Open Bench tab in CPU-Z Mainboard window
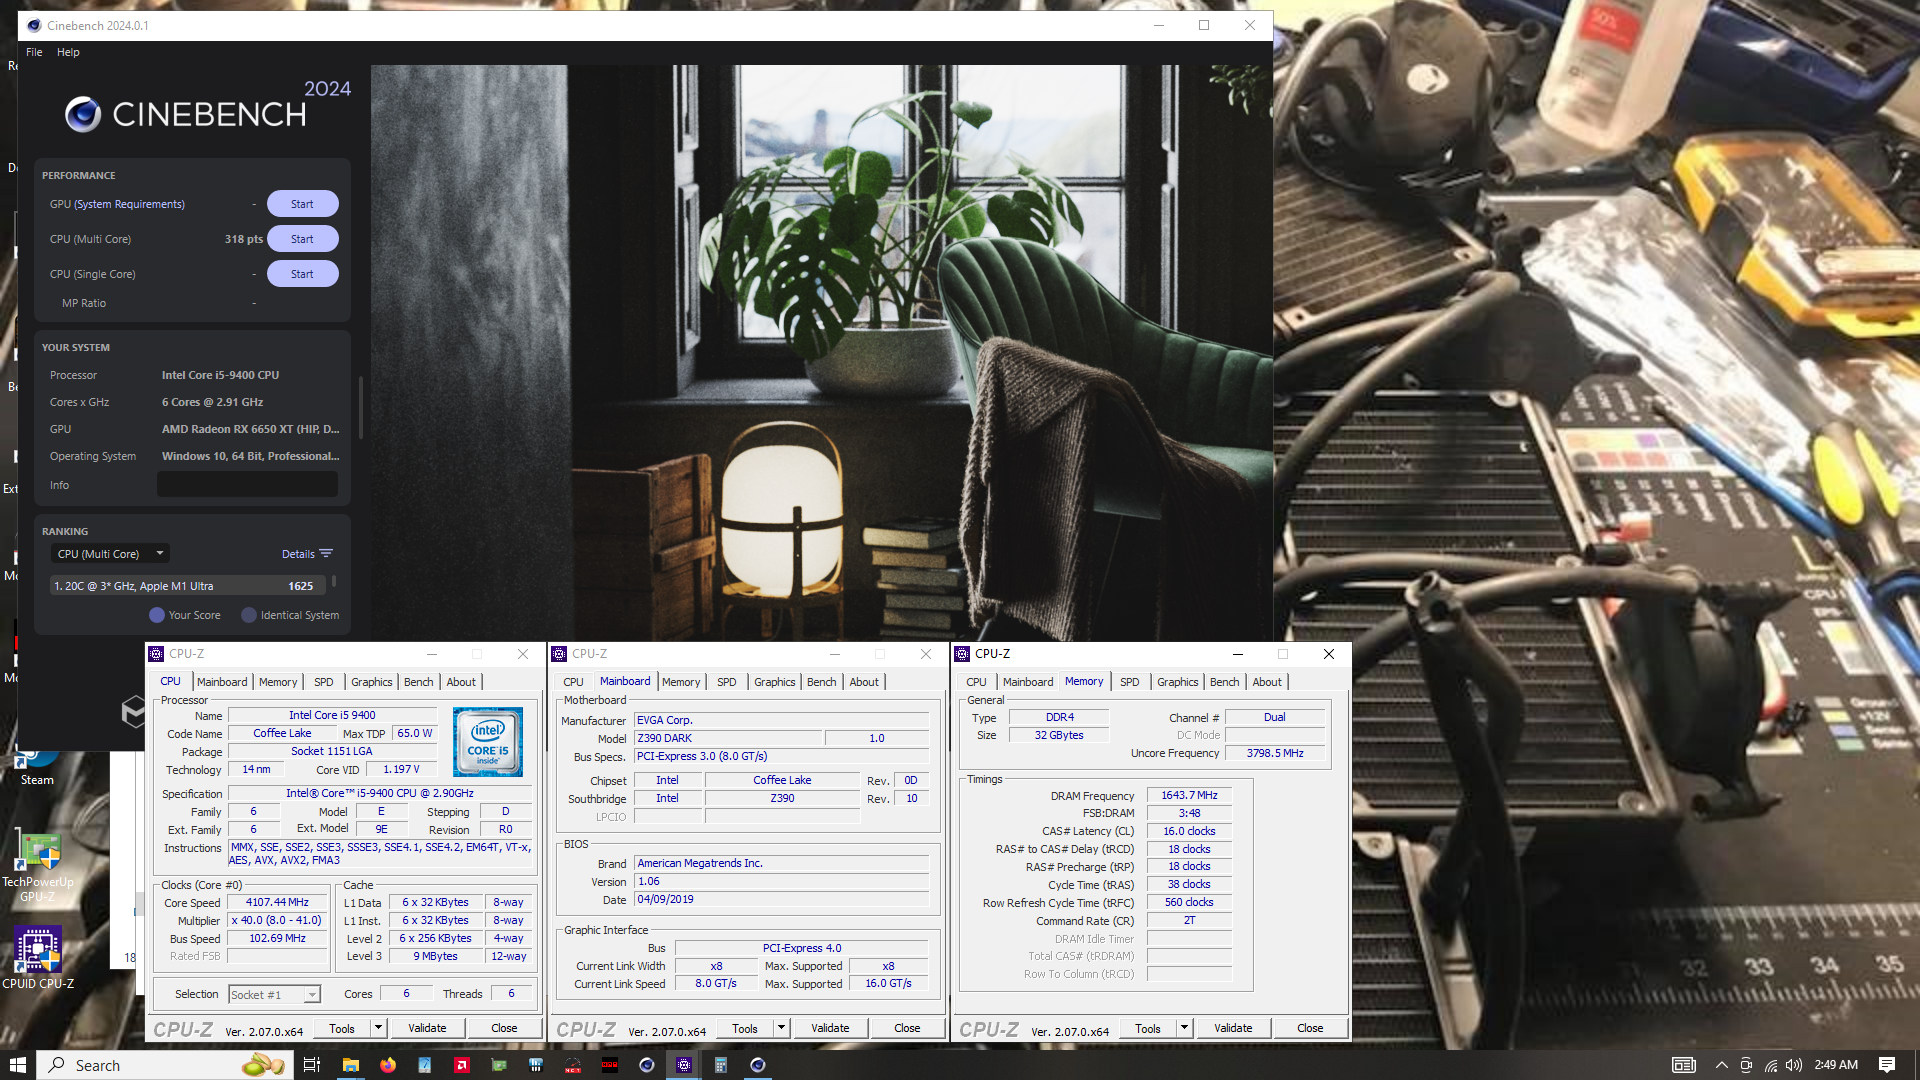 822,682
